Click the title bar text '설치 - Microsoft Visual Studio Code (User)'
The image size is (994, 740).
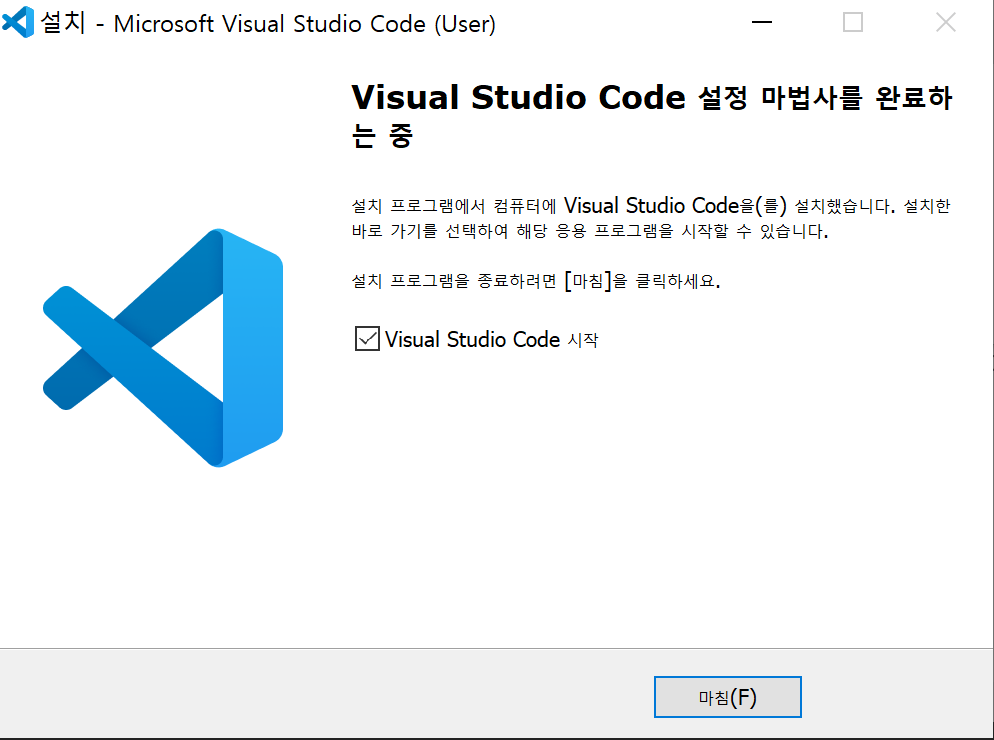268,23
